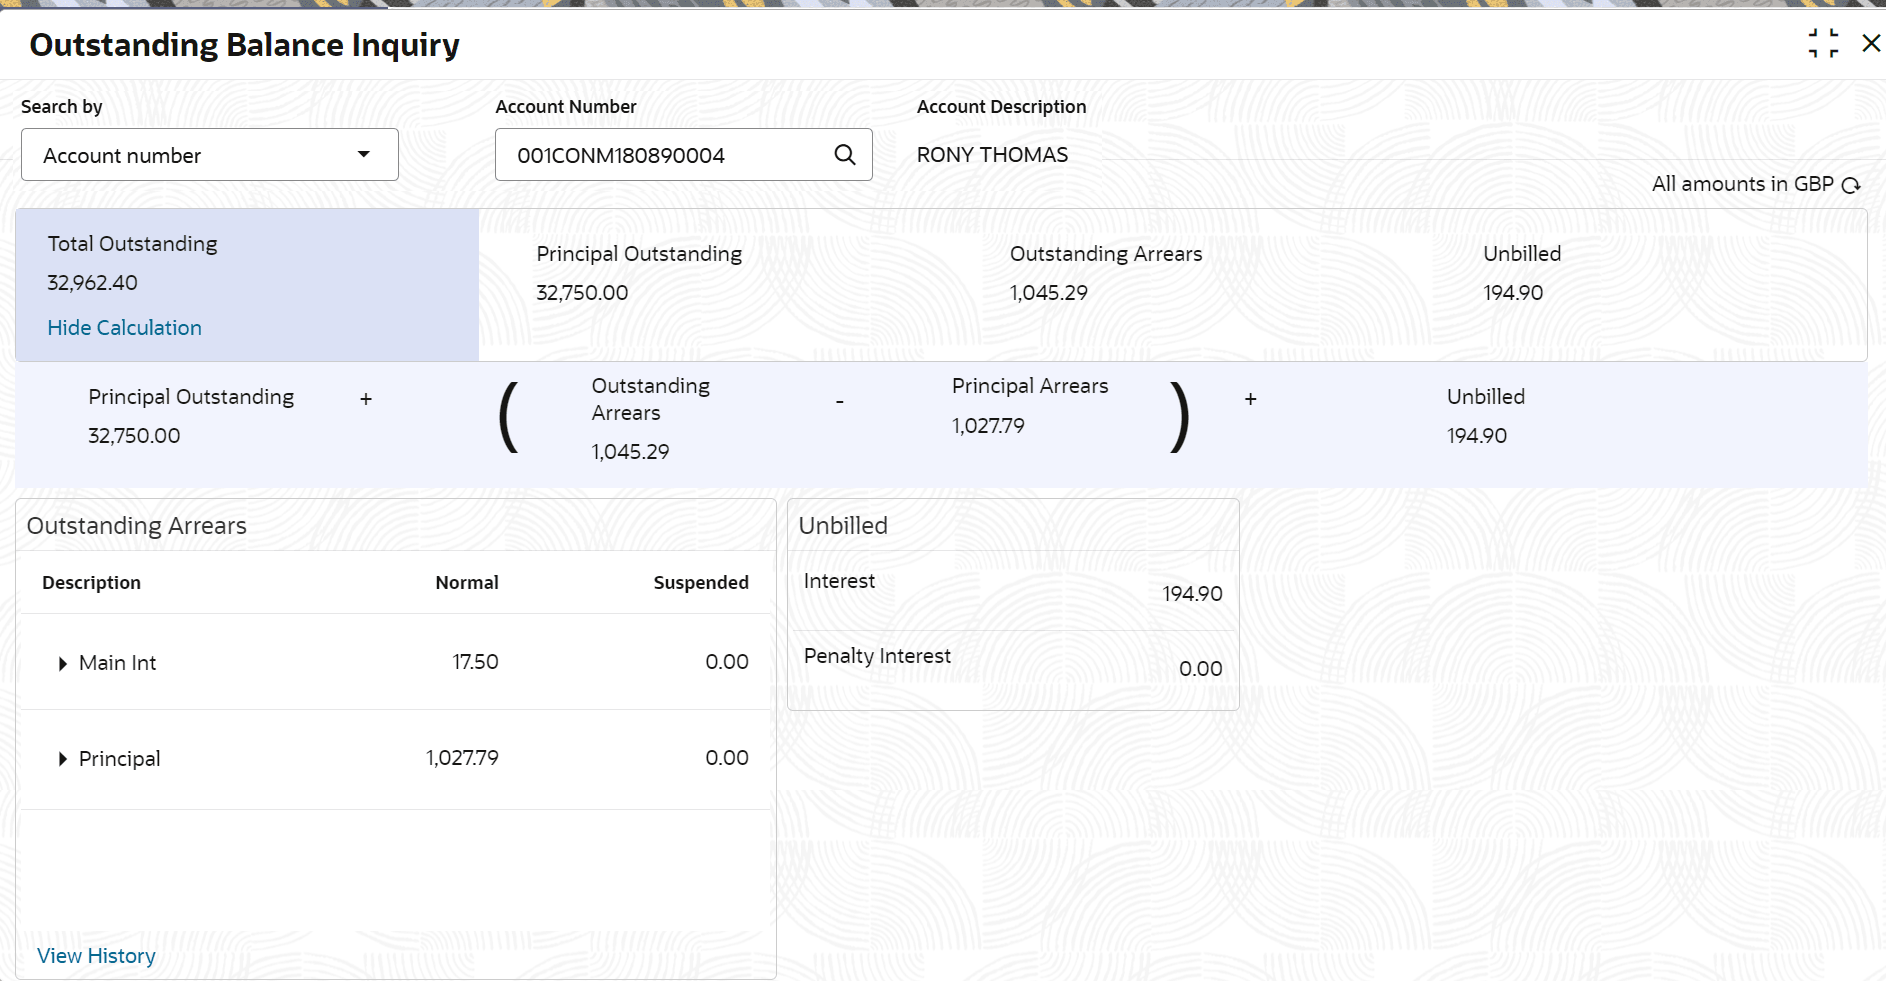Click the Principal Outstanding summary value 32,750.00
The image size is (1886, 983).
[582, 293]
